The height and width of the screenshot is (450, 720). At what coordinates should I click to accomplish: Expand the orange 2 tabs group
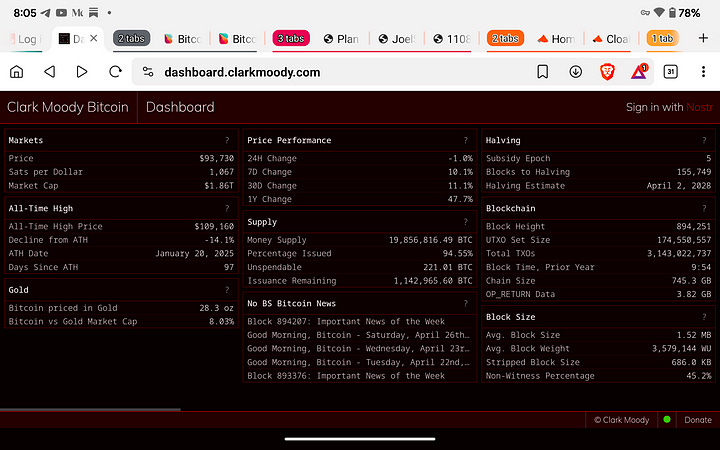505,39
